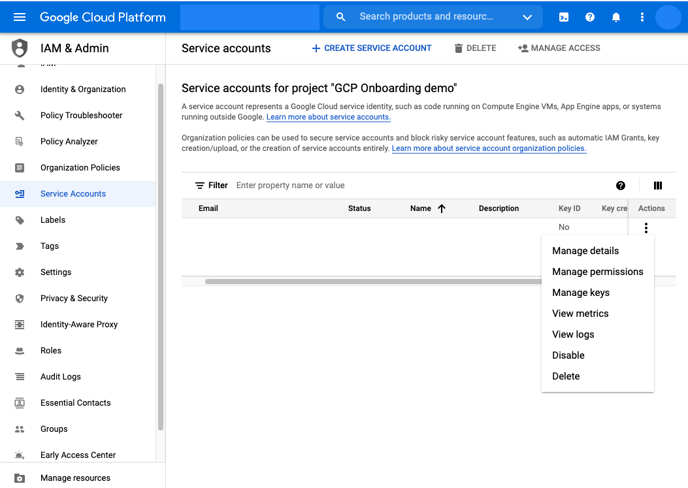The width and height of the screenshot is (688, 488).
Task: Click the Search products and resources field
Action: coord(426,17)
